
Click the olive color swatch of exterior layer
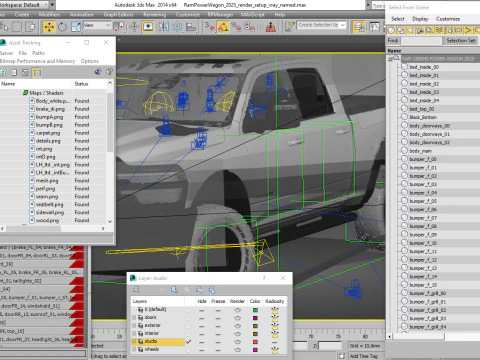[255, 326]
